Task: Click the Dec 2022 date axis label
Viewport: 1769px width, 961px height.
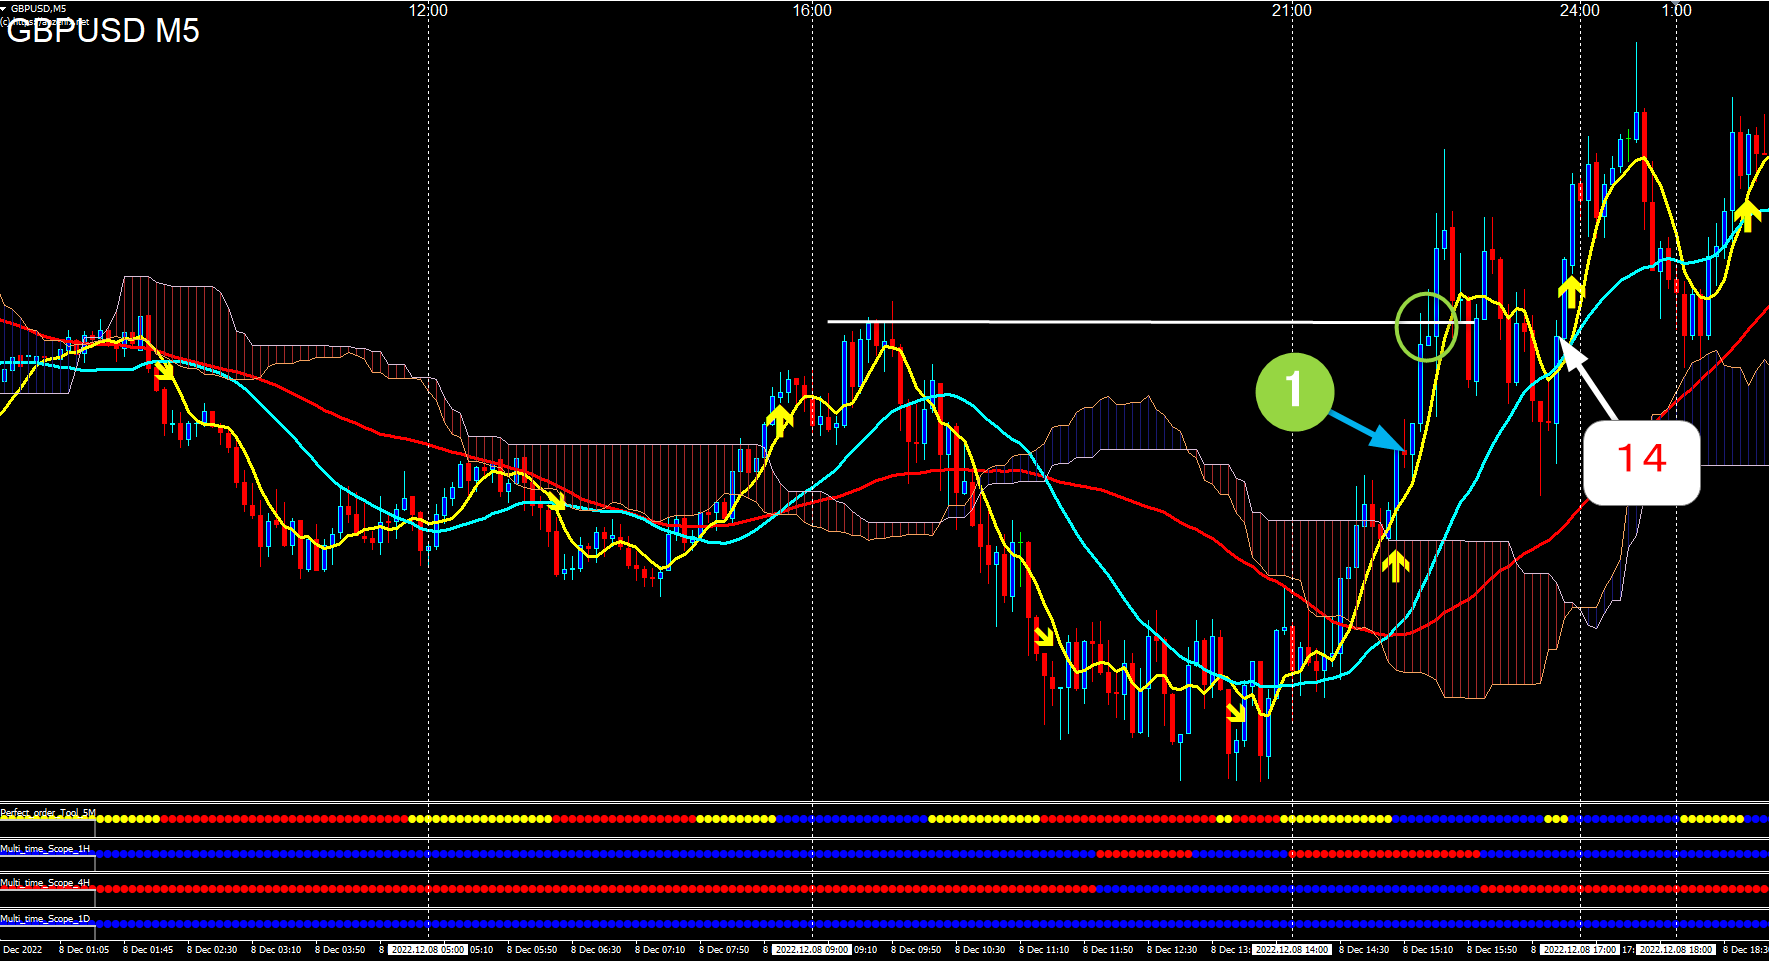Action: pos(23,950)
